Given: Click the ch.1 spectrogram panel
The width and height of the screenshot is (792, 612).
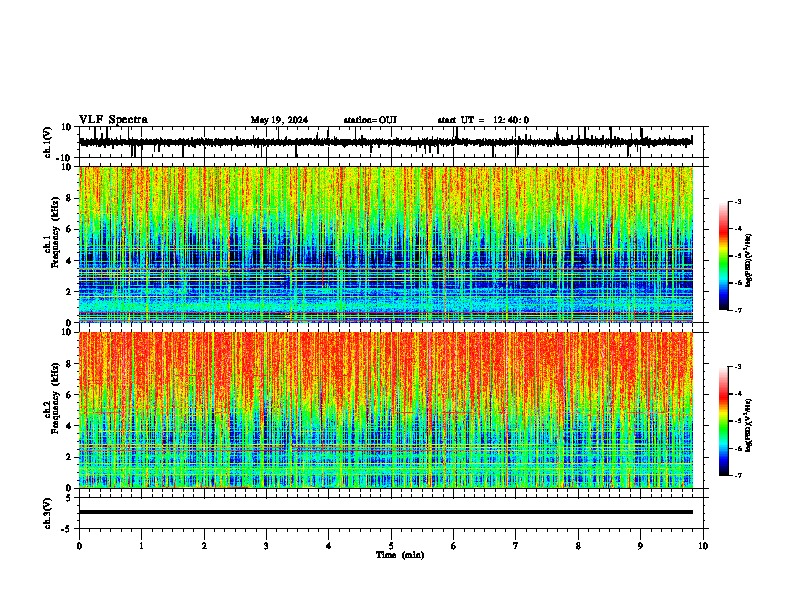Looking at the screenshot, I should tap(386, 244).
